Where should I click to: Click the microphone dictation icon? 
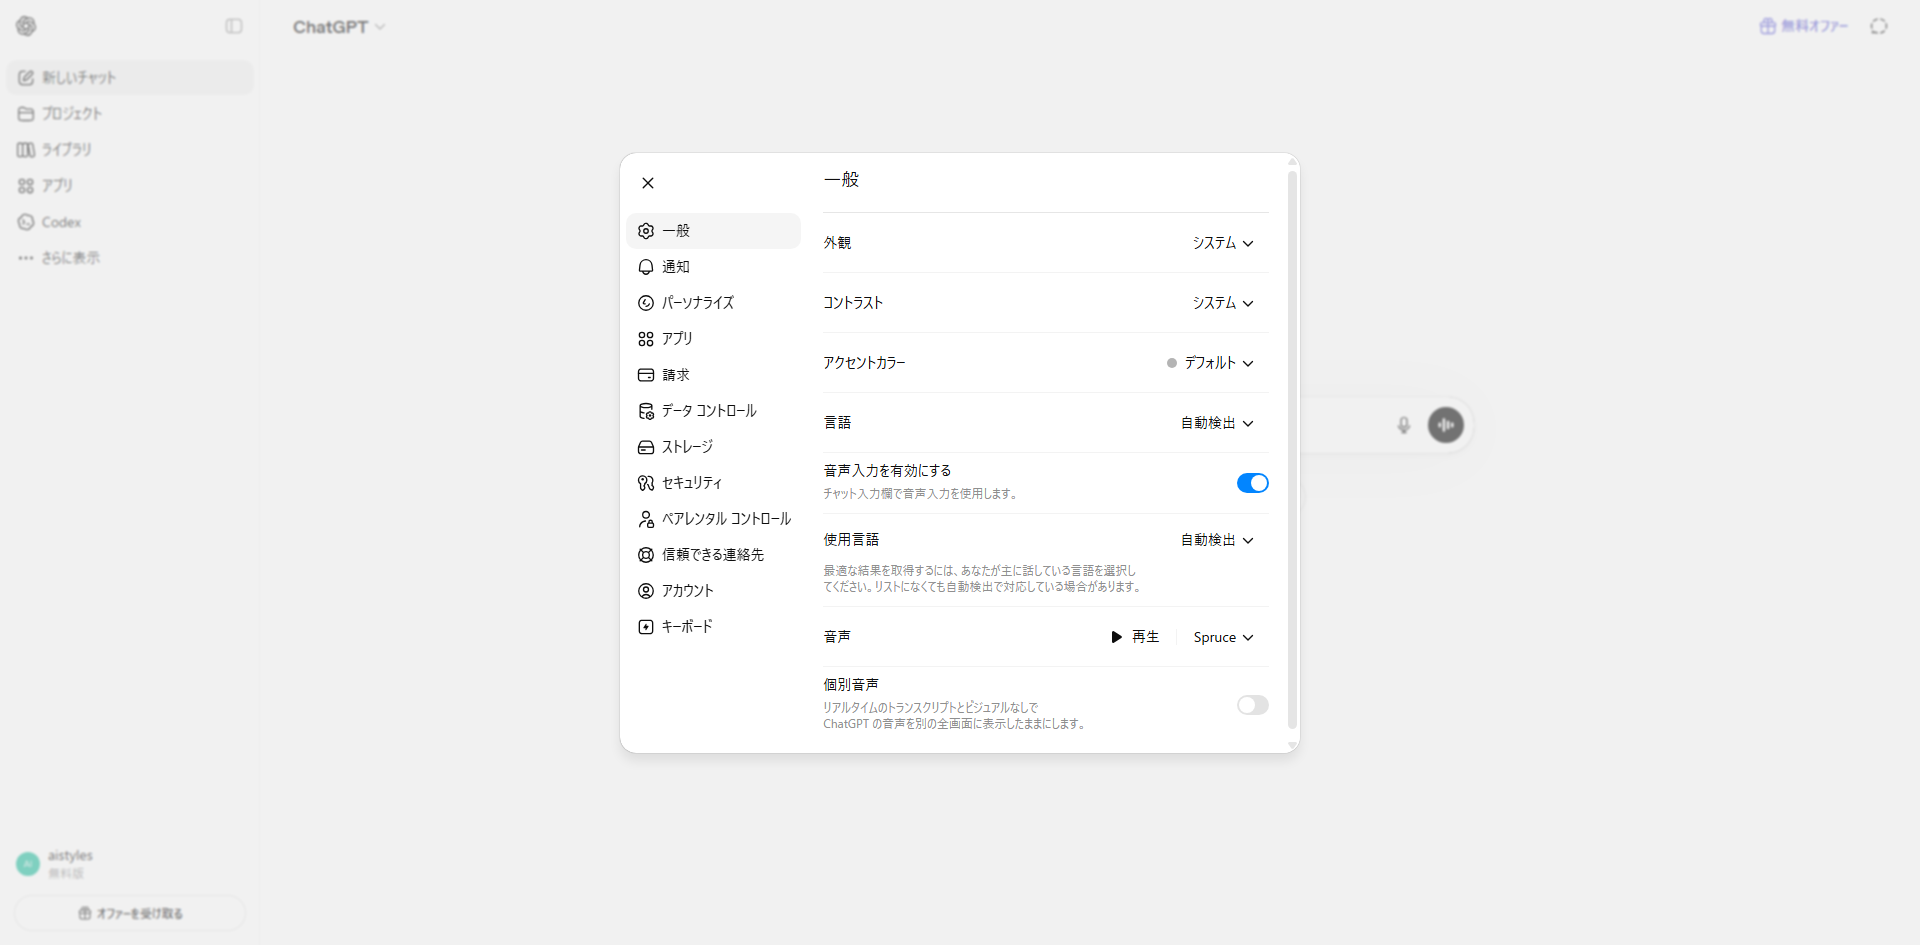click(x=1404, y=425)
